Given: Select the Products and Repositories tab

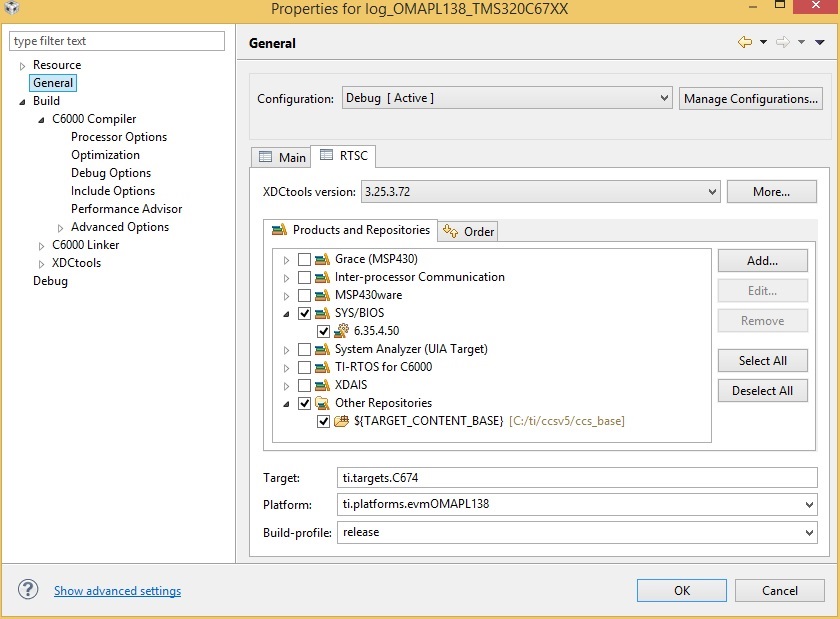Looking at the screenshot, I should (350, 230).
